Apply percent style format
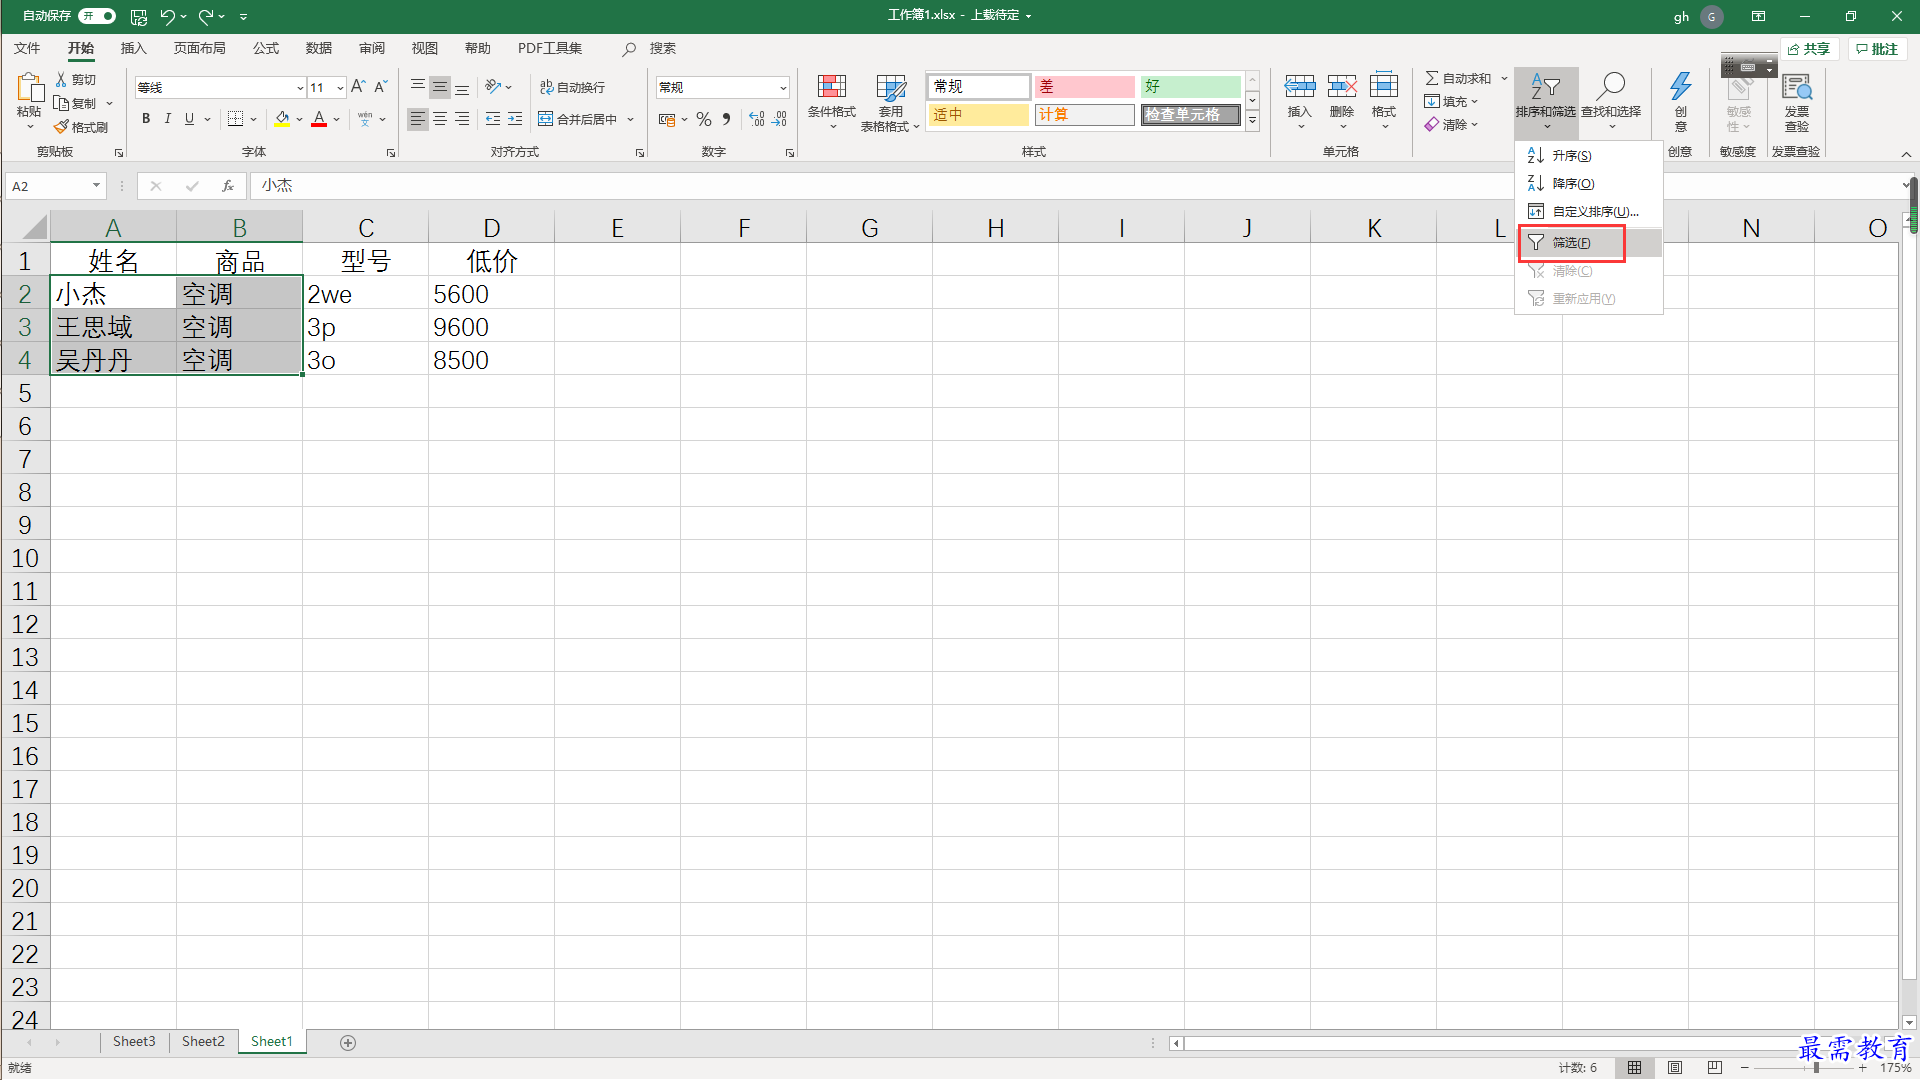This screenshot has width=1920, height=1080. [x=704, y=119]
